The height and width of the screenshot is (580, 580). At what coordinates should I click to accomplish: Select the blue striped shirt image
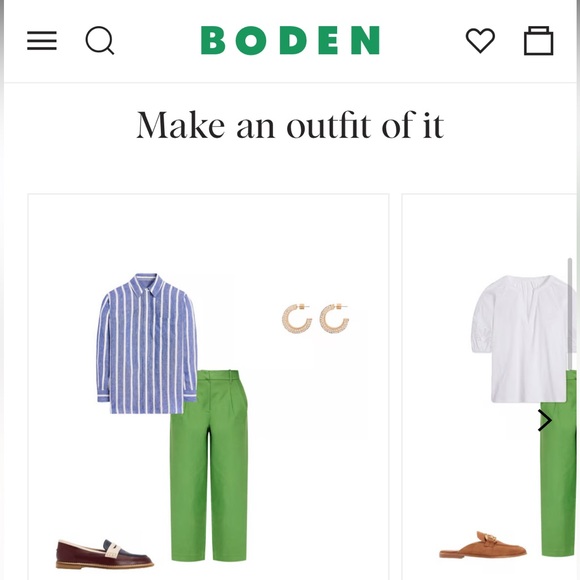click(146, 344)
